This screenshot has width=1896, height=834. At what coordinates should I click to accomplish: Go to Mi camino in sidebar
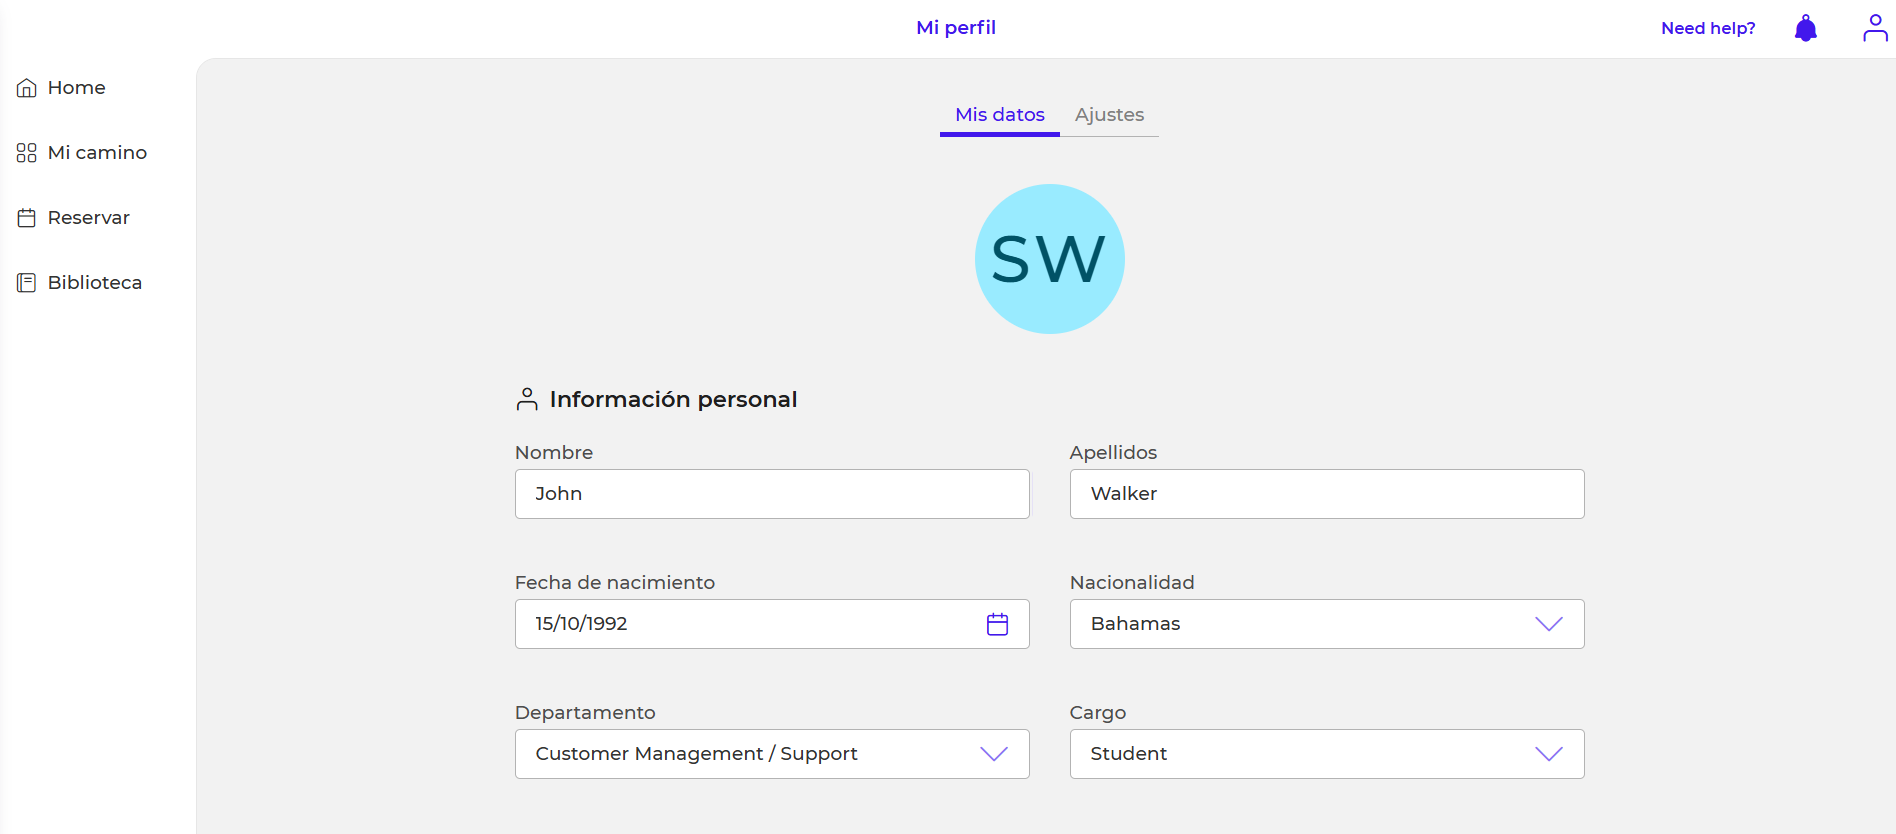[97, 153]
